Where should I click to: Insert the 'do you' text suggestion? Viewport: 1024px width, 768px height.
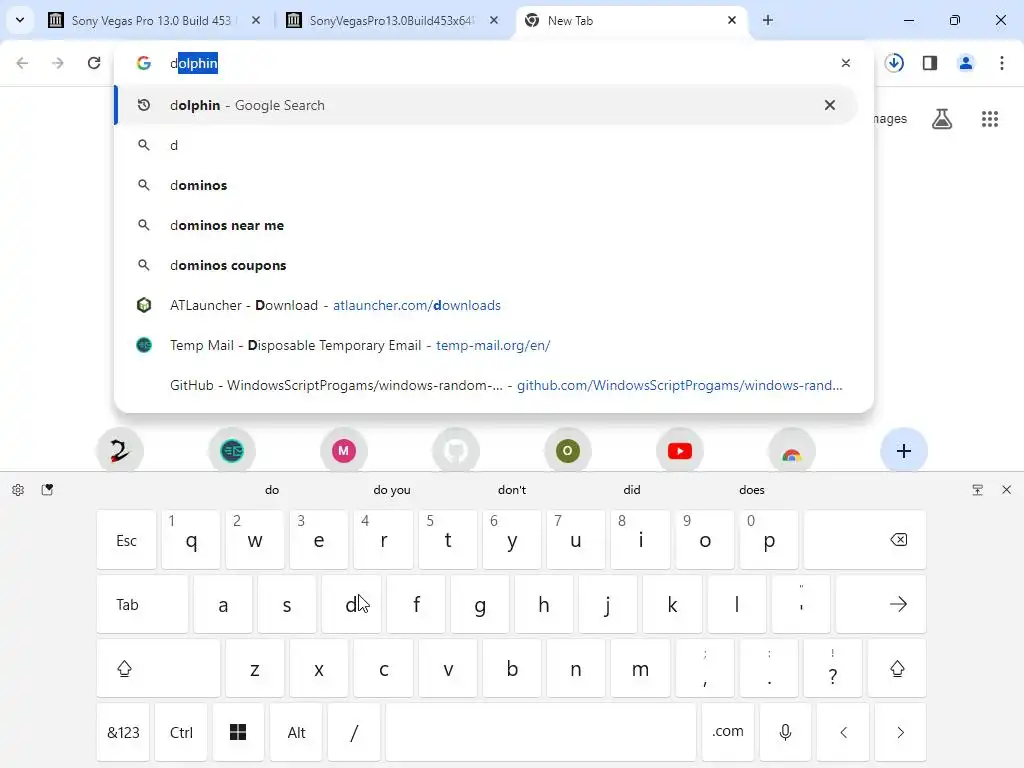(x=392, y=490)
